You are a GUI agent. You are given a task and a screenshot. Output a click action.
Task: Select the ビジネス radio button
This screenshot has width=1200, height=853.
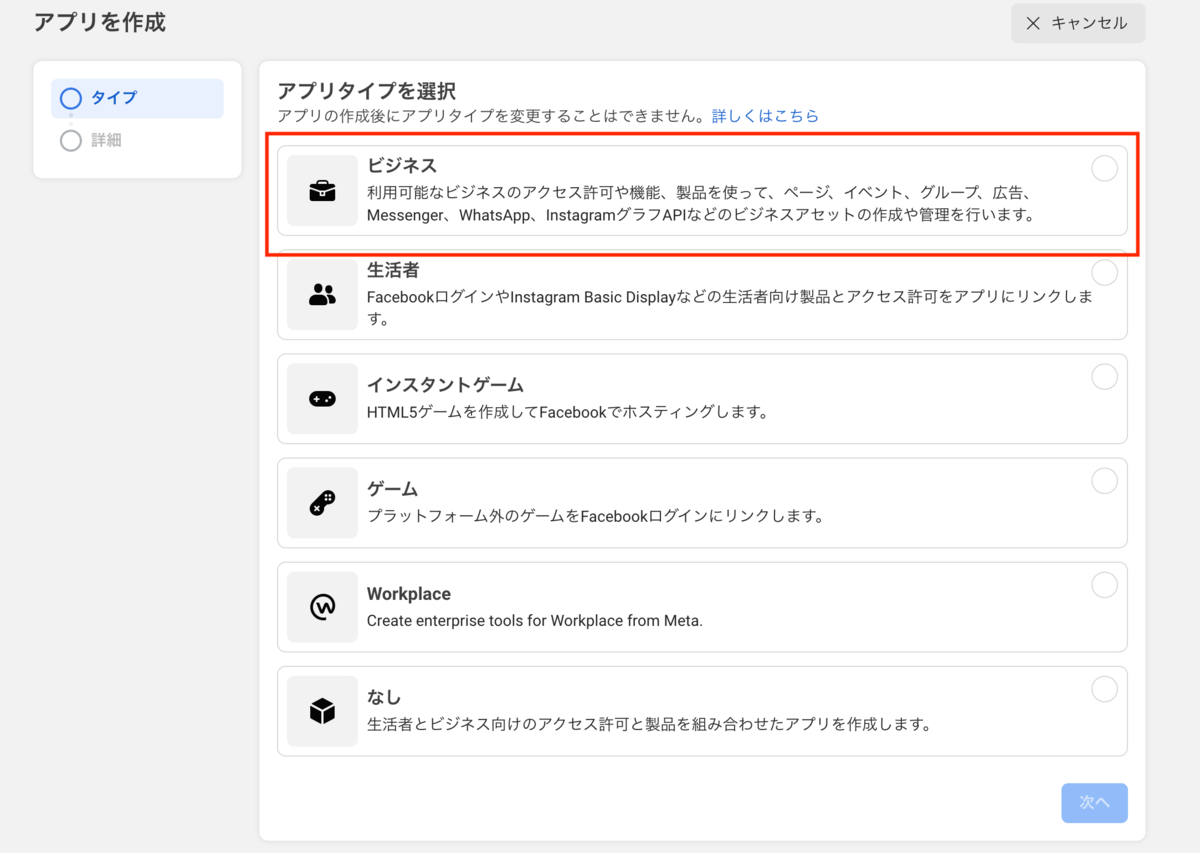click(x=1104, y=169)
